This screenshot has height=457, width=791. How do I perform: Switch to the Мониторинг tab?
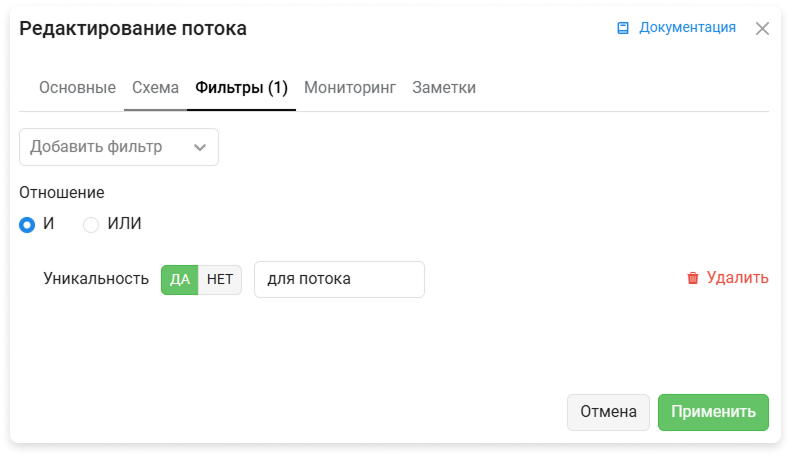pos(350,88)
